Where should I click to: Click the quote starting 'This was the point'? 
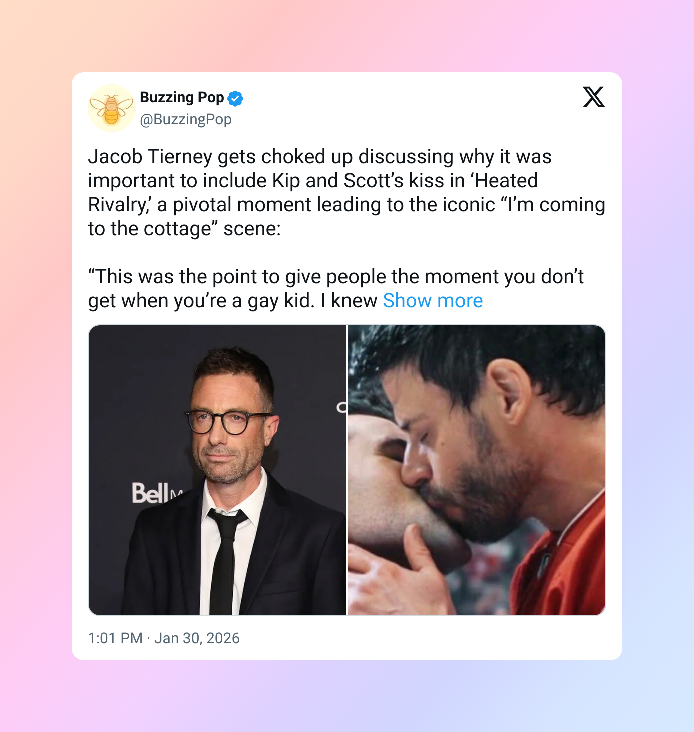click(336, 289)
